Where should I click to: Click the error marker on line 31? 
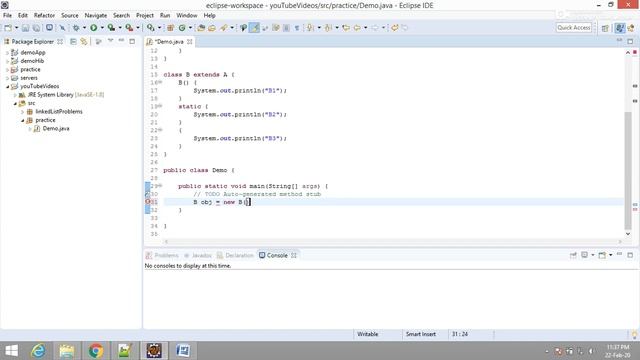pyautogui.click(x=148, y=202)
